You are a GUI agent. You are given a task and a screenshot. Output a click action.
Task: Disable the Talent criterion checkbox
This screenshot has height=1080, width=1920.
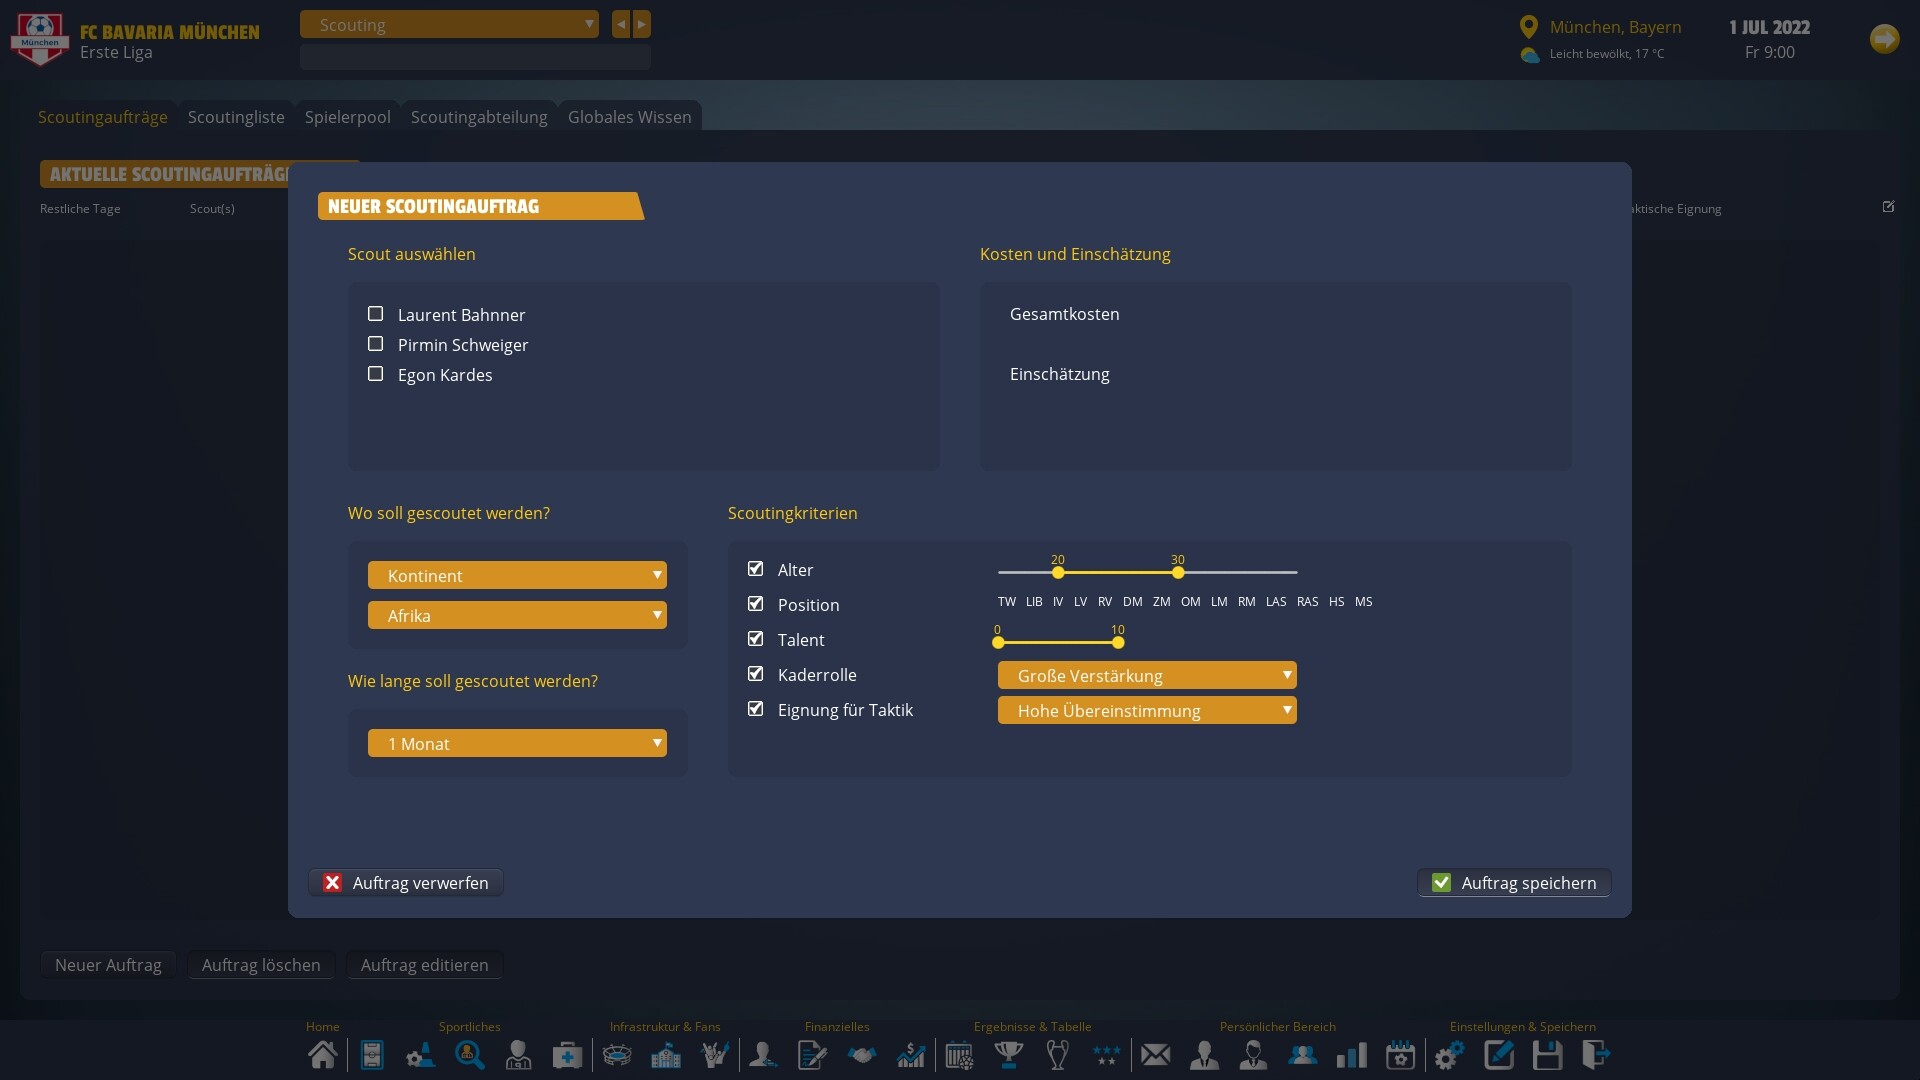click(755, 638)
